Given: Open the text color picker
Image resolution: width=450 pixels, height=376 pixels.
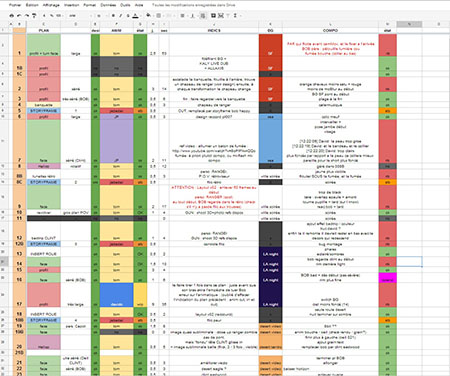Looking at the screenshot, I should [135, 16].
